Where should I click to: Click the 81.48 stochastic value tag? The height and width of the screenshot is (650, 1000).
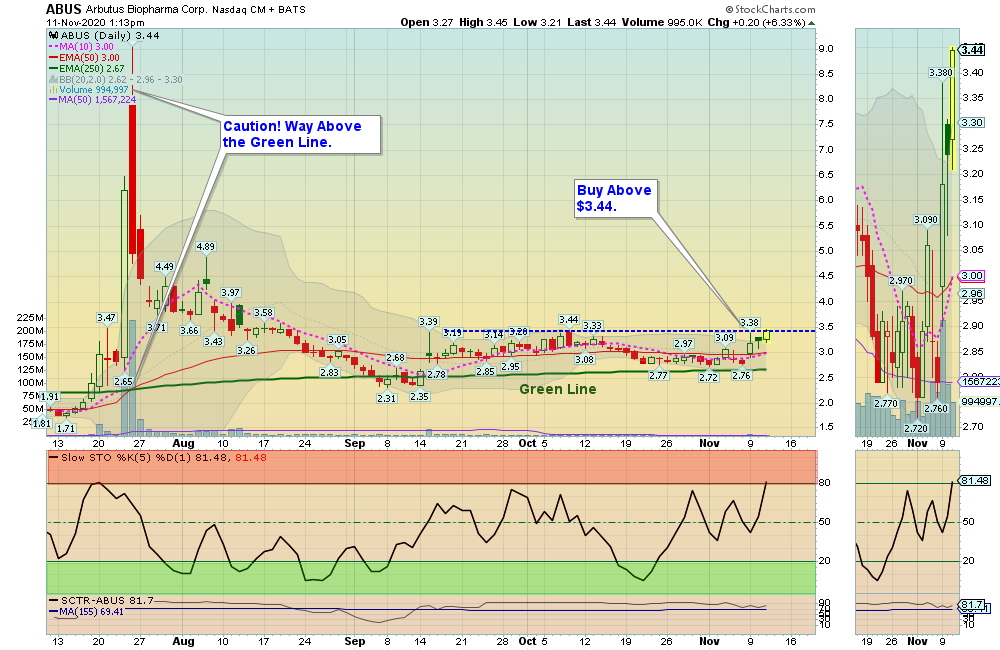click(975, 480)
